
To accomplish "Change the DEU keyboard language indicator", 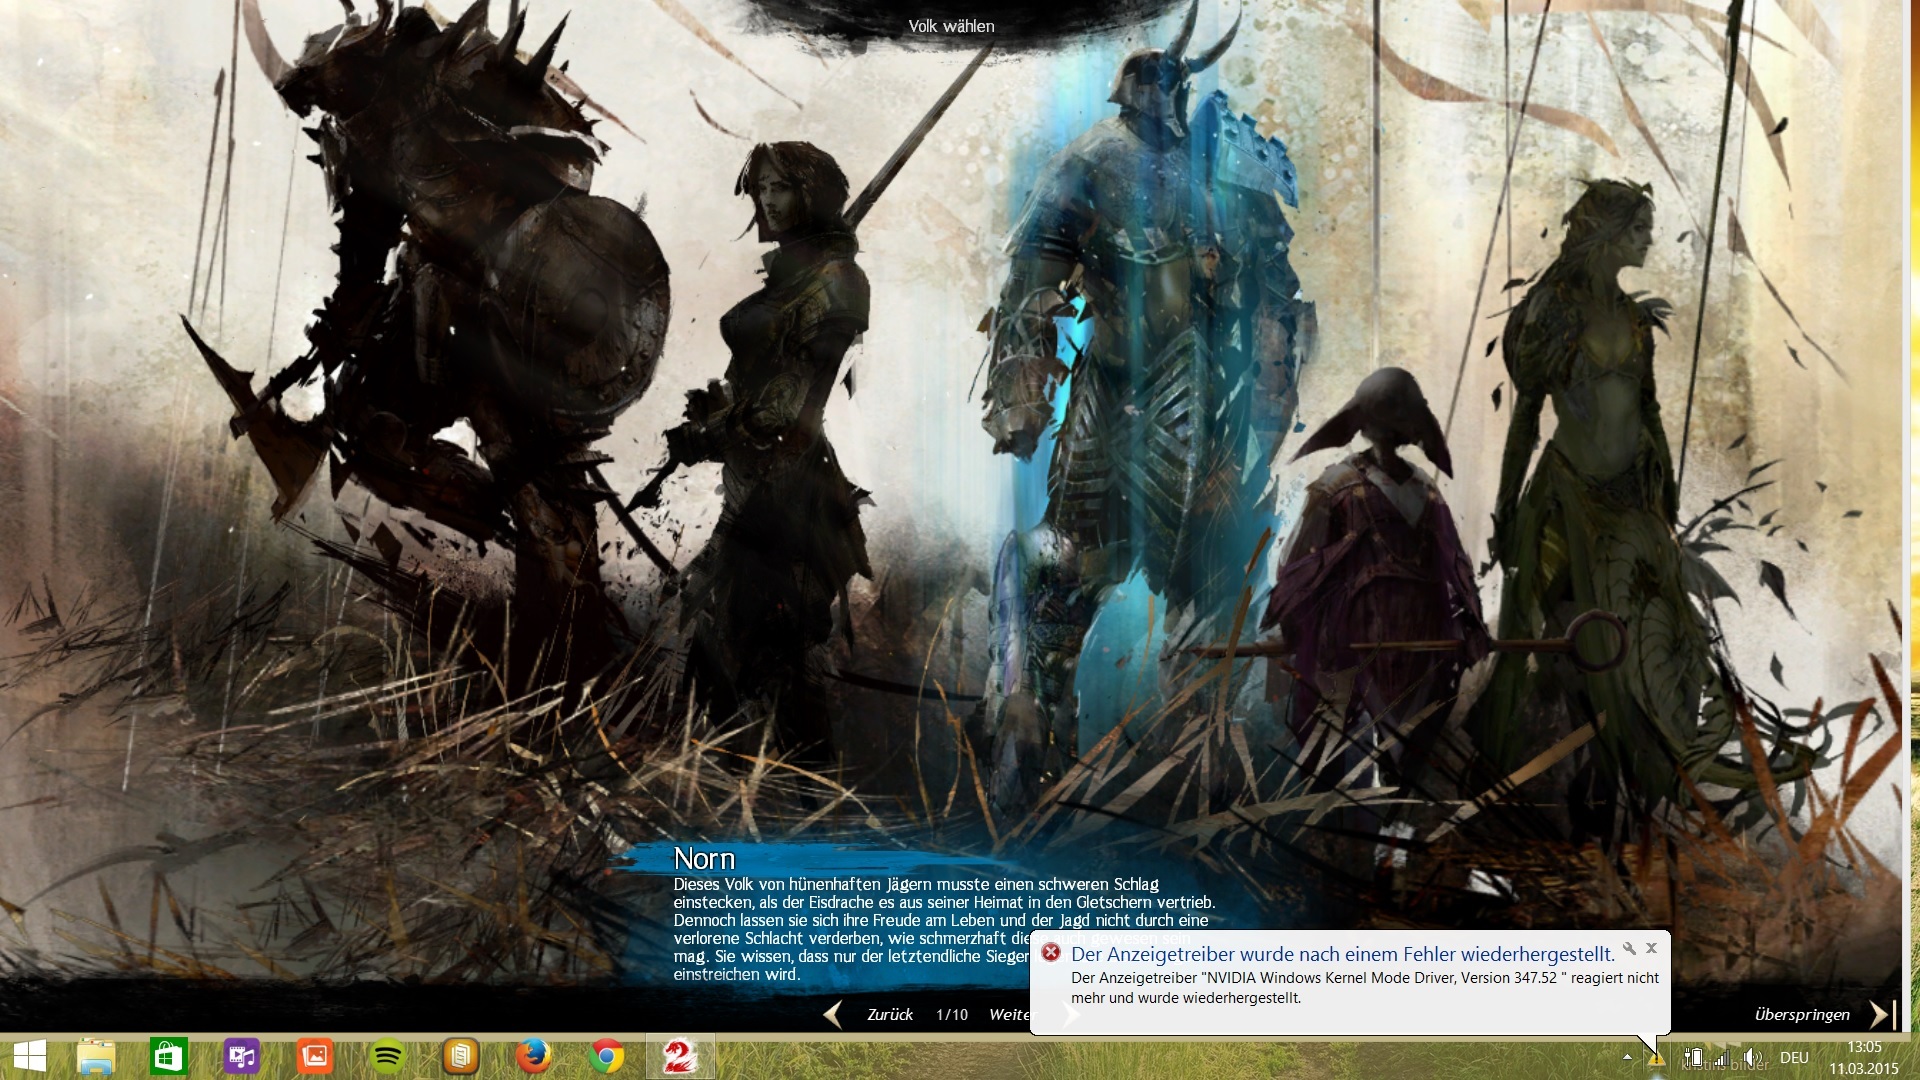I will click(1794, 1057).
